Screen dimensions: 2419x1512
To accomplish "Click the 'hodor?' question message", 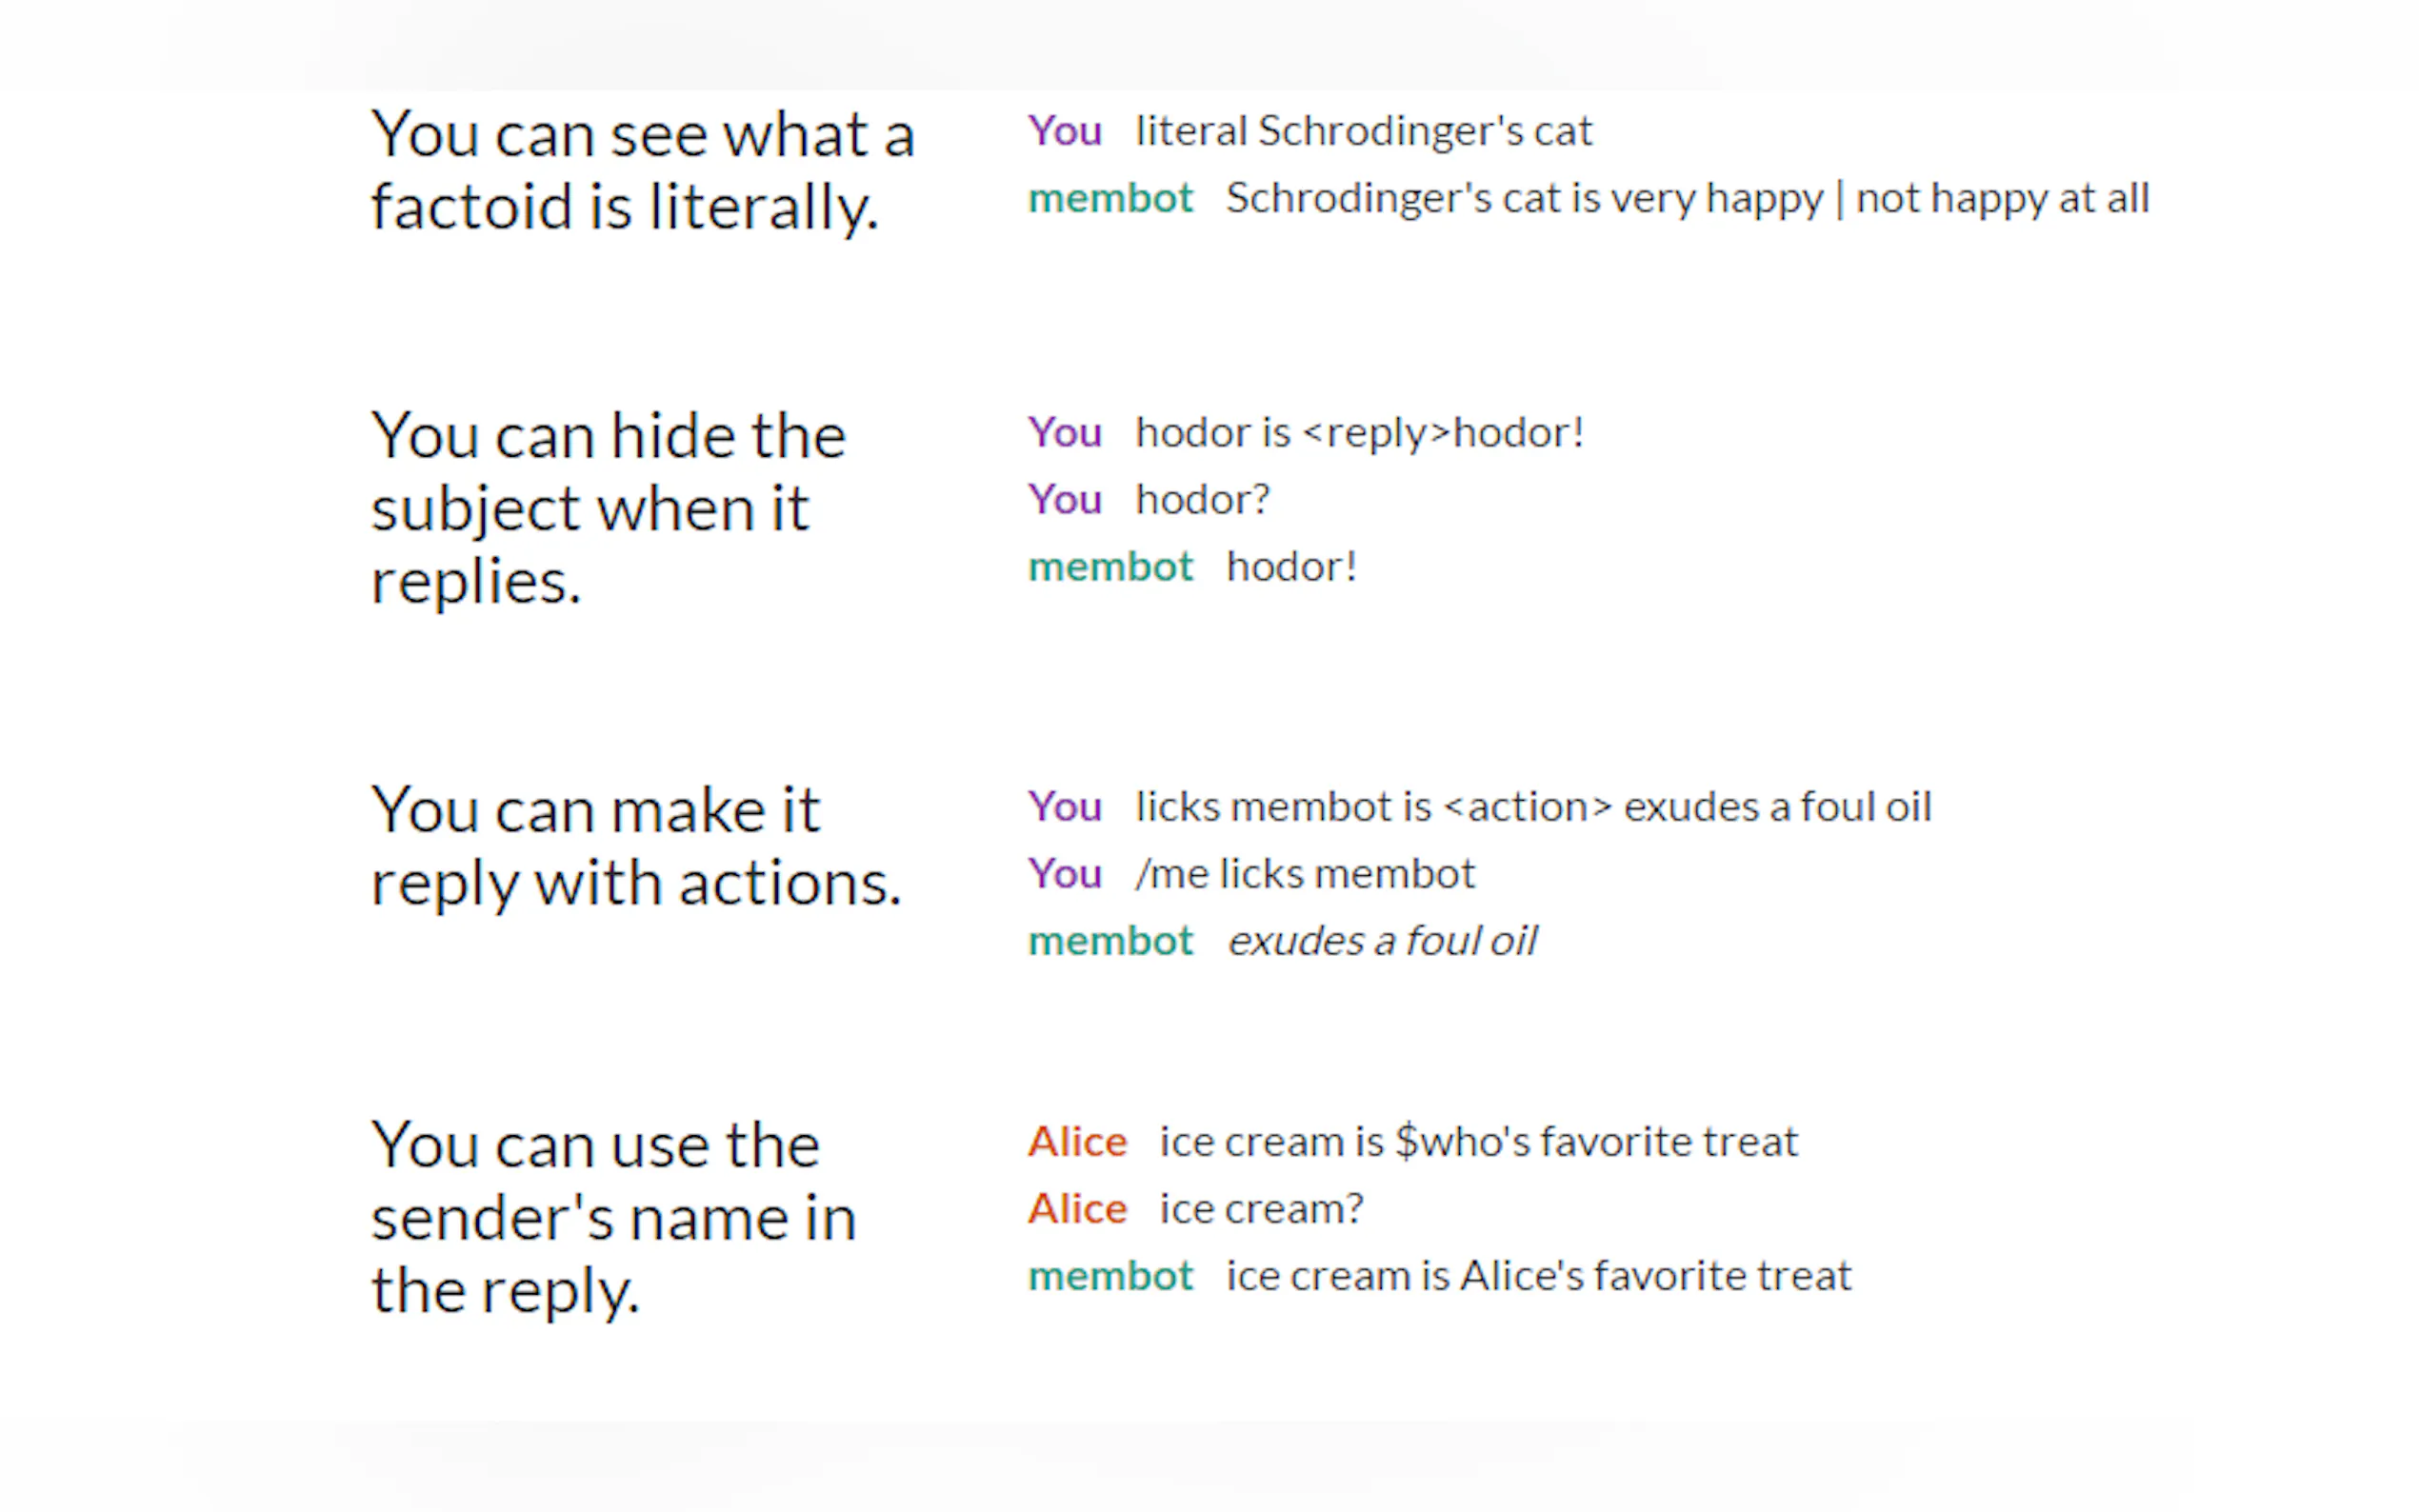I will pos(1202,500).
